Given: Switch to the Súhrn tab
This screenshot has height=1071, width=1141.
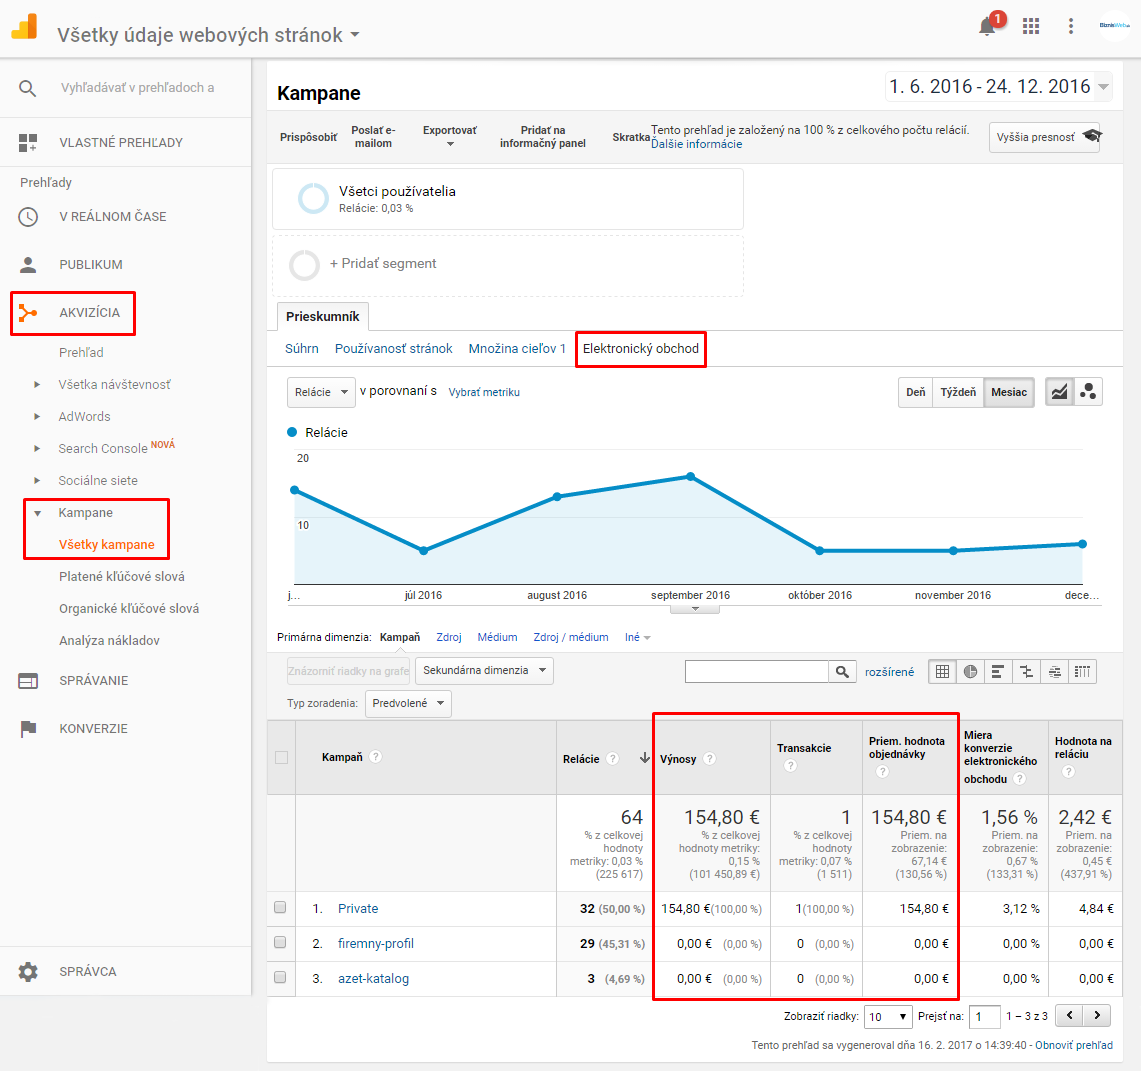Looking at the screenshot, I should [301, 348].
